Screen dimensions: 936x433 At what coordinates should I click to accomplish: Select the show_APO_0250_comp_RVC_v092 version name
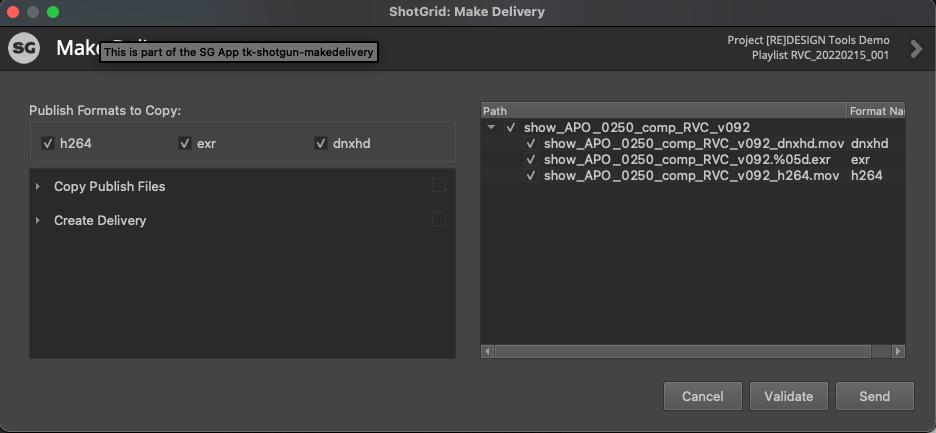point(637,127)
